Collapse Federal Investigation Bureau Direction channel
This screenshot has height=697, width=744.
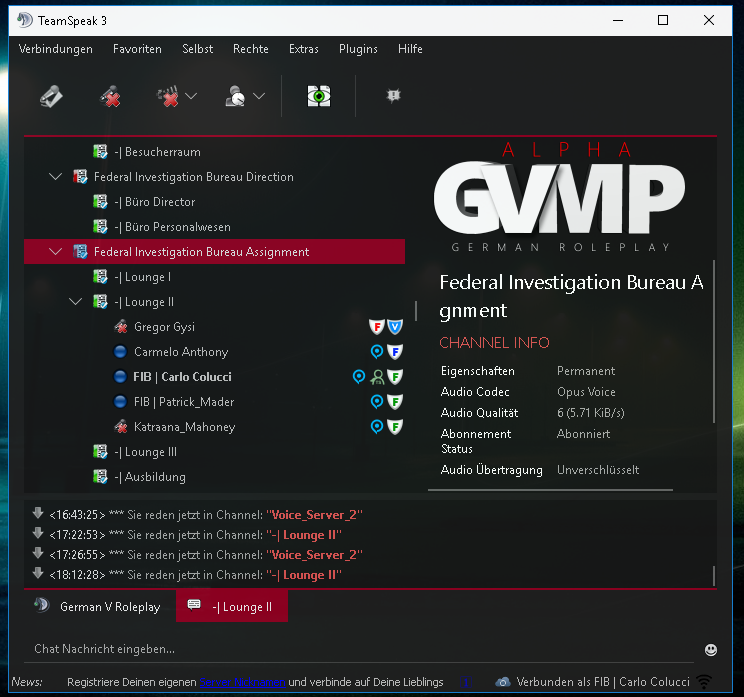click(x=56, y=177)
